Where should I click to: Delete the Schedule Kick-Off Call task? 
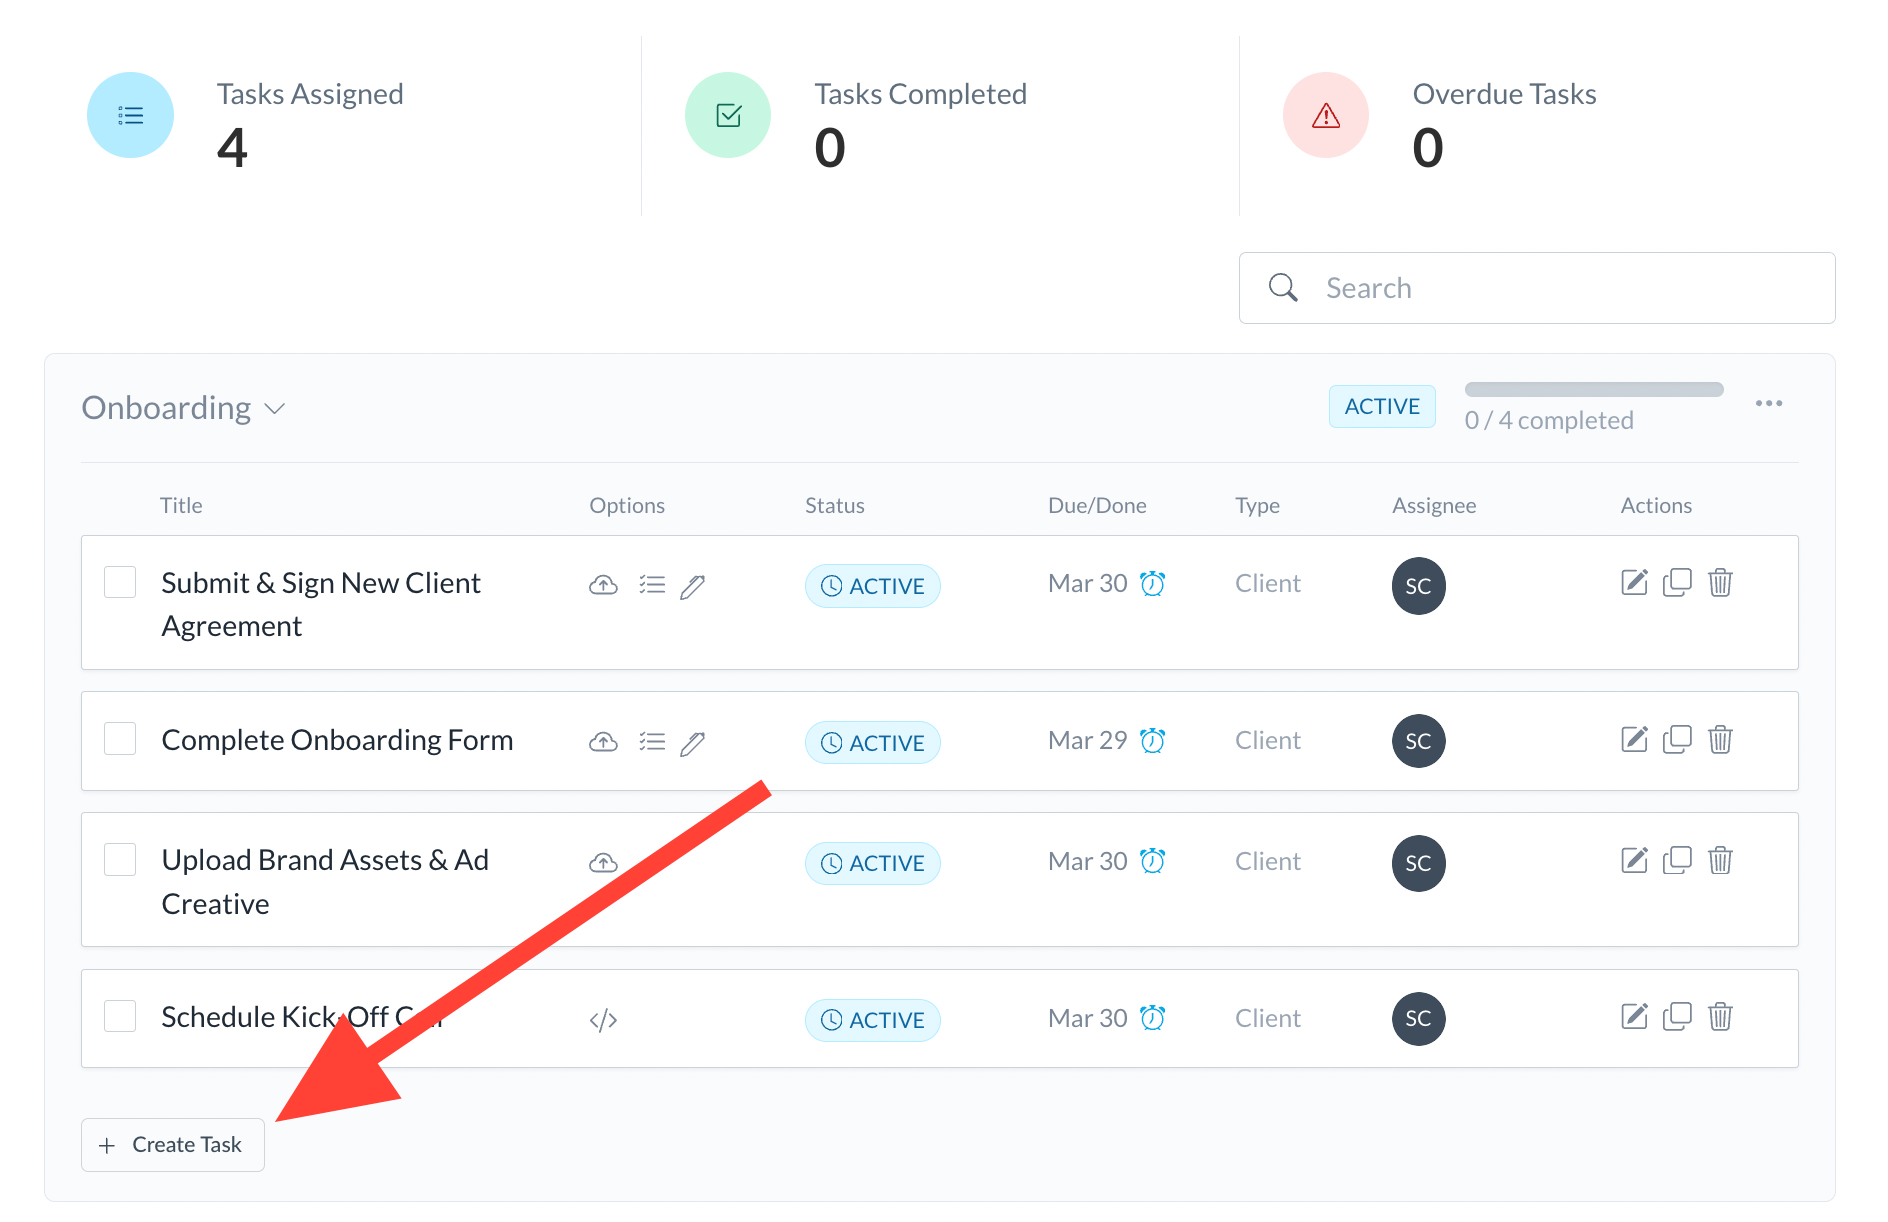pyautogui.click(x=1720, y=1017)
